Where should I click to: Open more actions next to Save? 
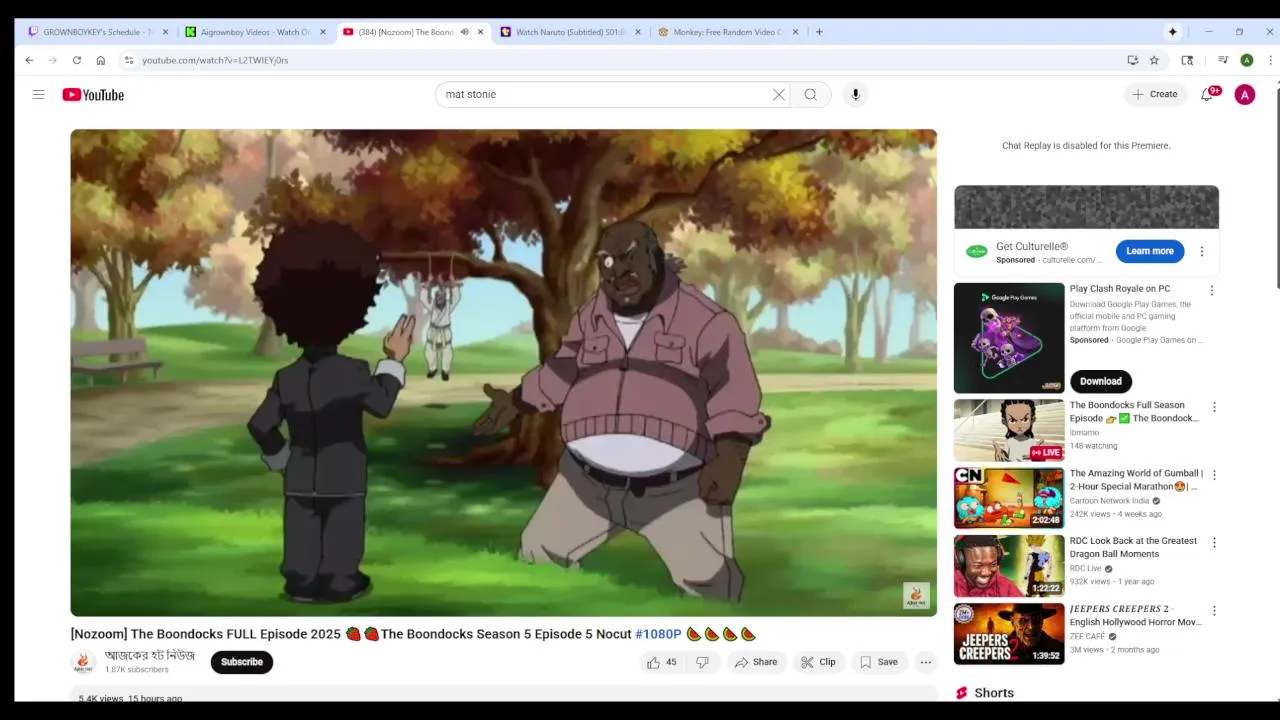point(926,662)
